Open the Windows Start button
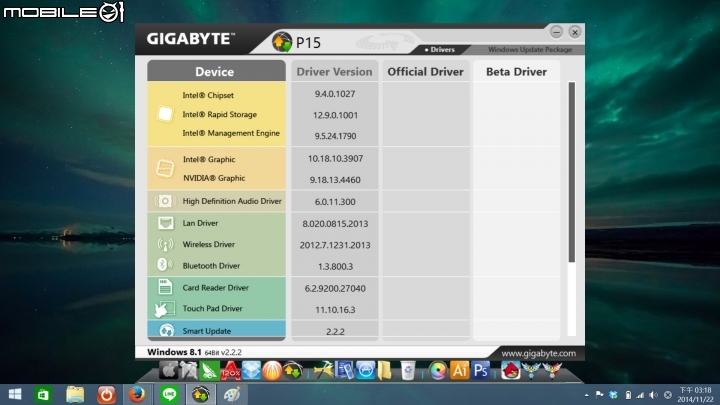Screen dimensions: 720x405 click(15, 394)
